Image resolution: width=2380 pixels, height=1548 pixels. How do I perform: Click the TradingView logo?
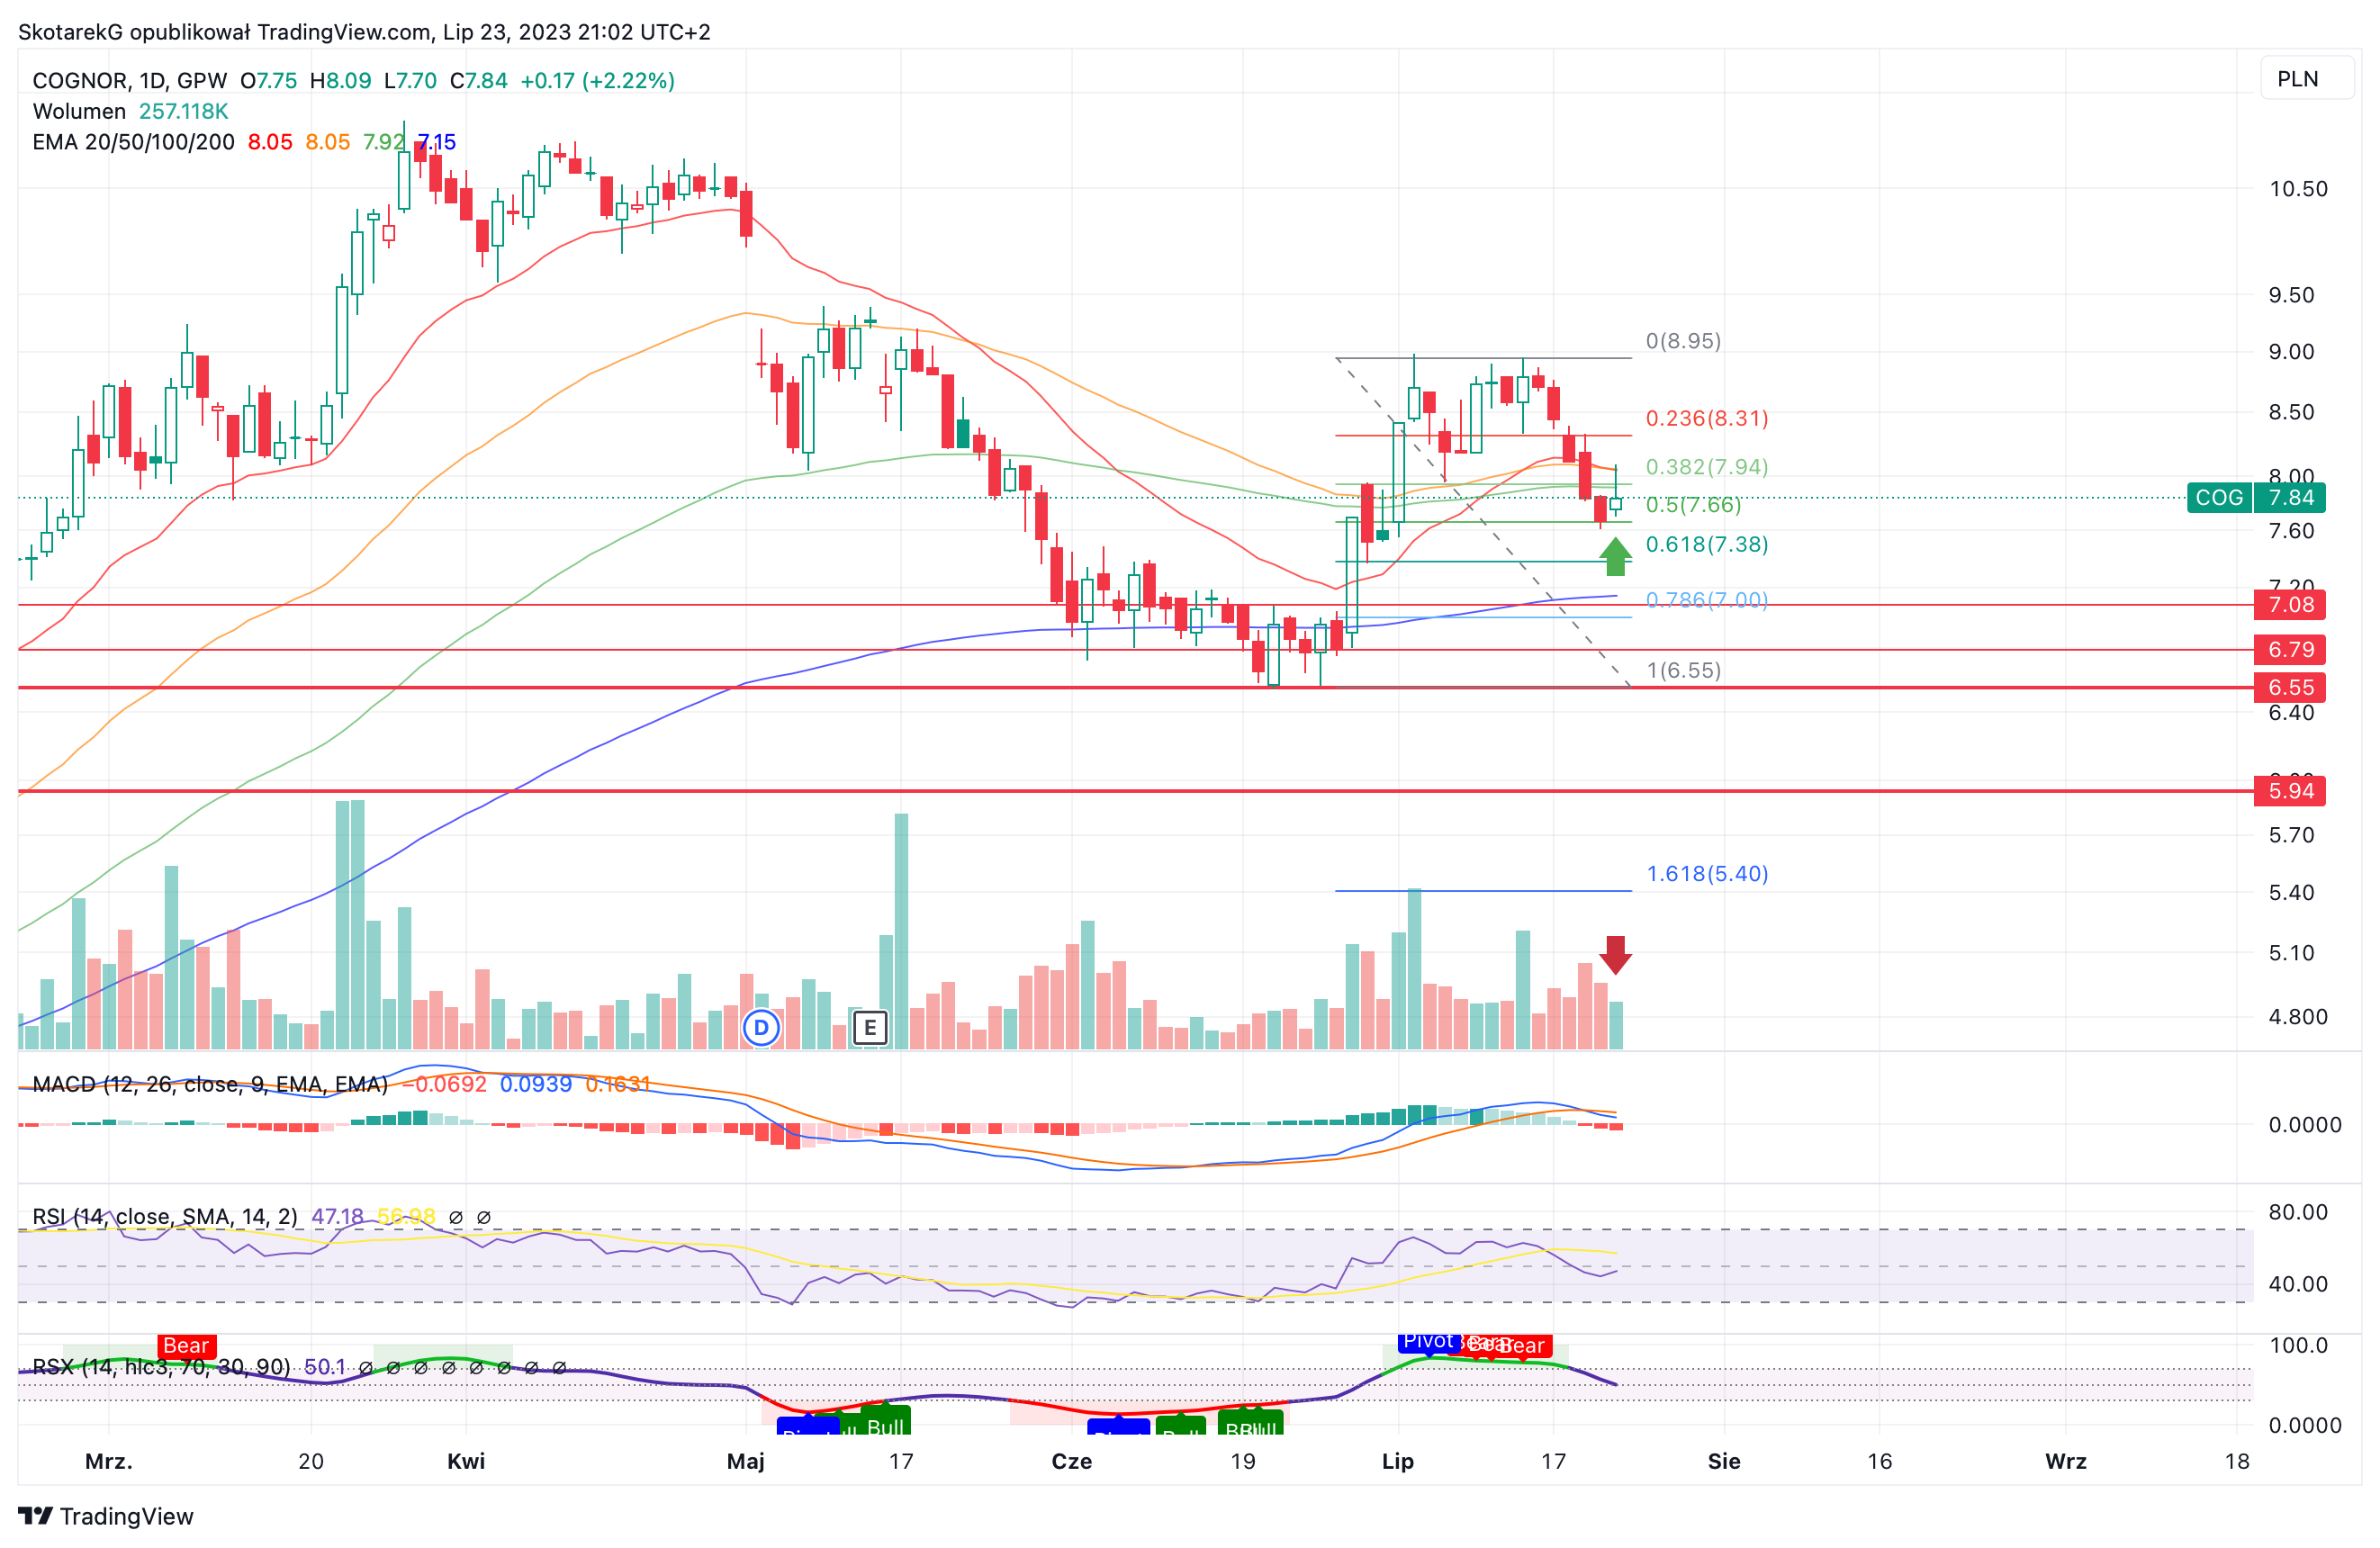(106, 1516)
